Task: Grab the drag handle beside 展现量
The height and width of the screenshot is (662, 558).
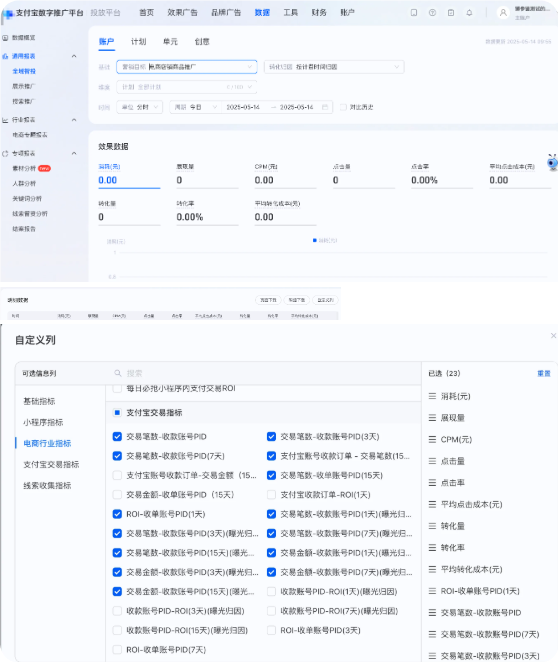Action: coord(432,418)
